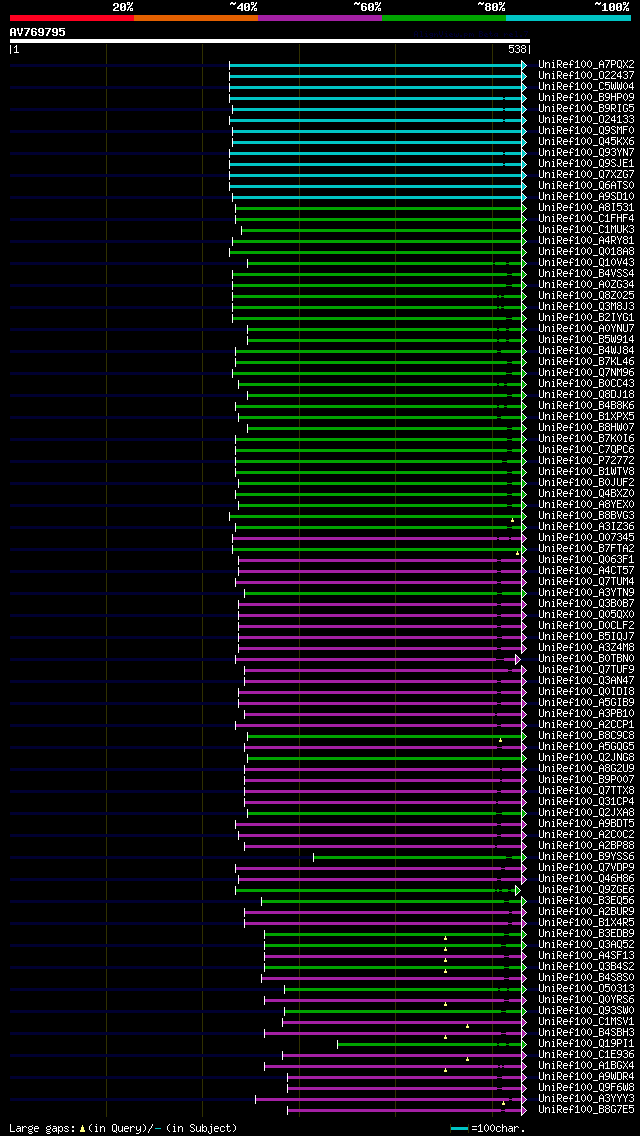640x1136 pixels.
Task: Click the purple ~60% legend segment
Action: pos(320,17)
